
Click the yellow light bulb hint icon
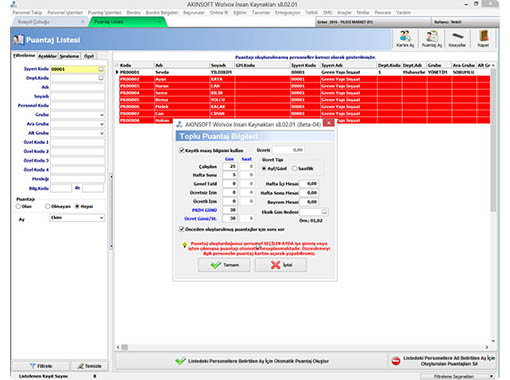pos(184,245)
